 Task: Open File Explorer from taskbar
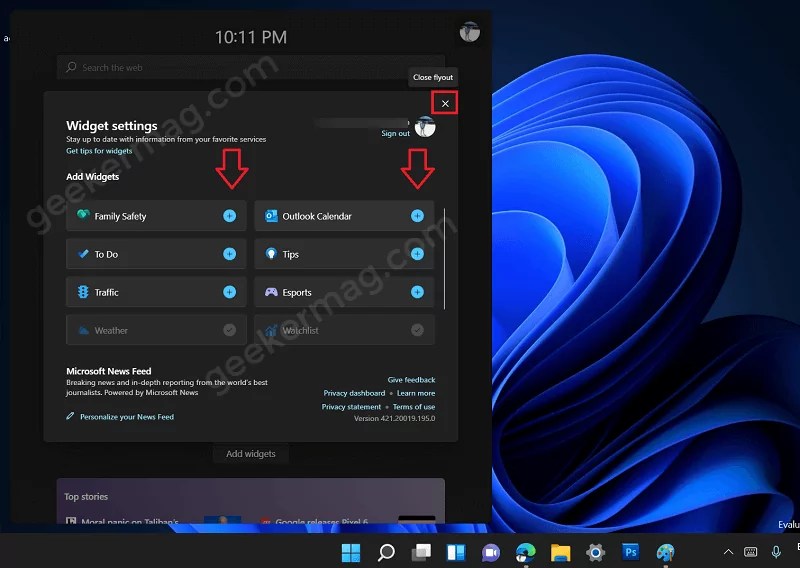pos(560,552)
